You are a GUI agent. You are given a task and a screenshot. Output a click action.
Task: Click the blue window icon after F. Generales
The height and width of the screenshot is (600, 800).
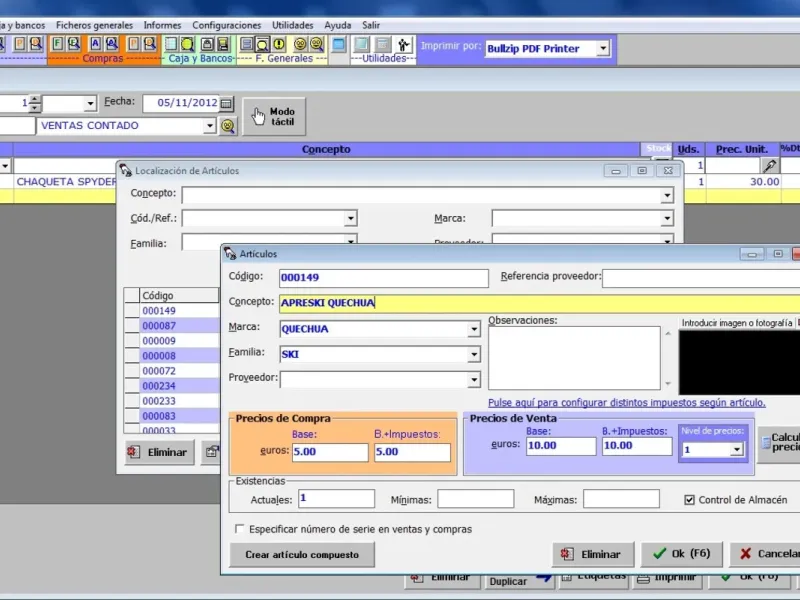[x=339, y=44]
